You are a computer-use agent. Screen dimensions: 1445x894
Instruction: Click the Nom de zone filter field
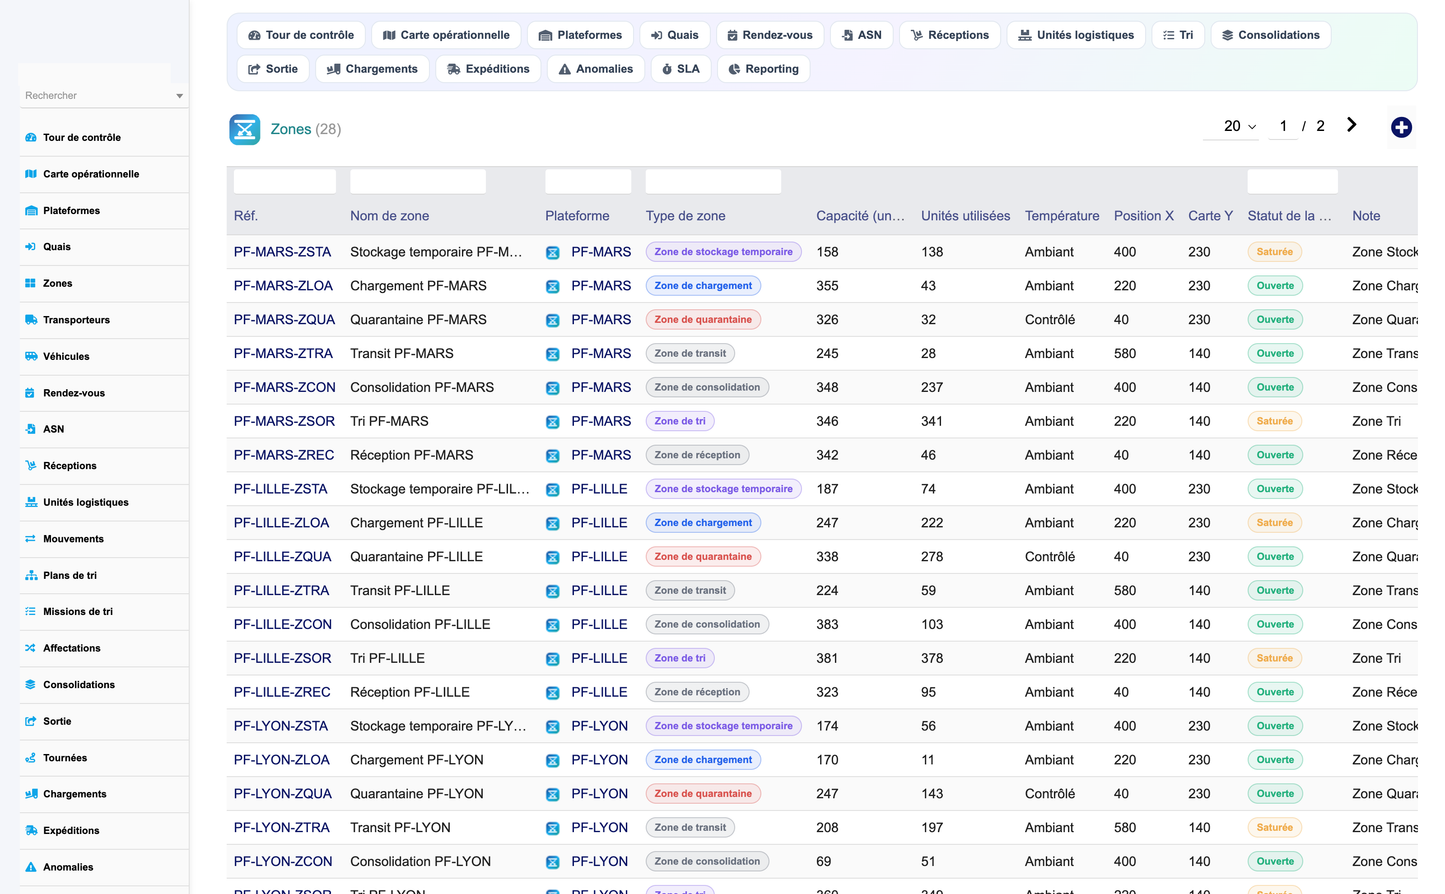tap(418, 181)
